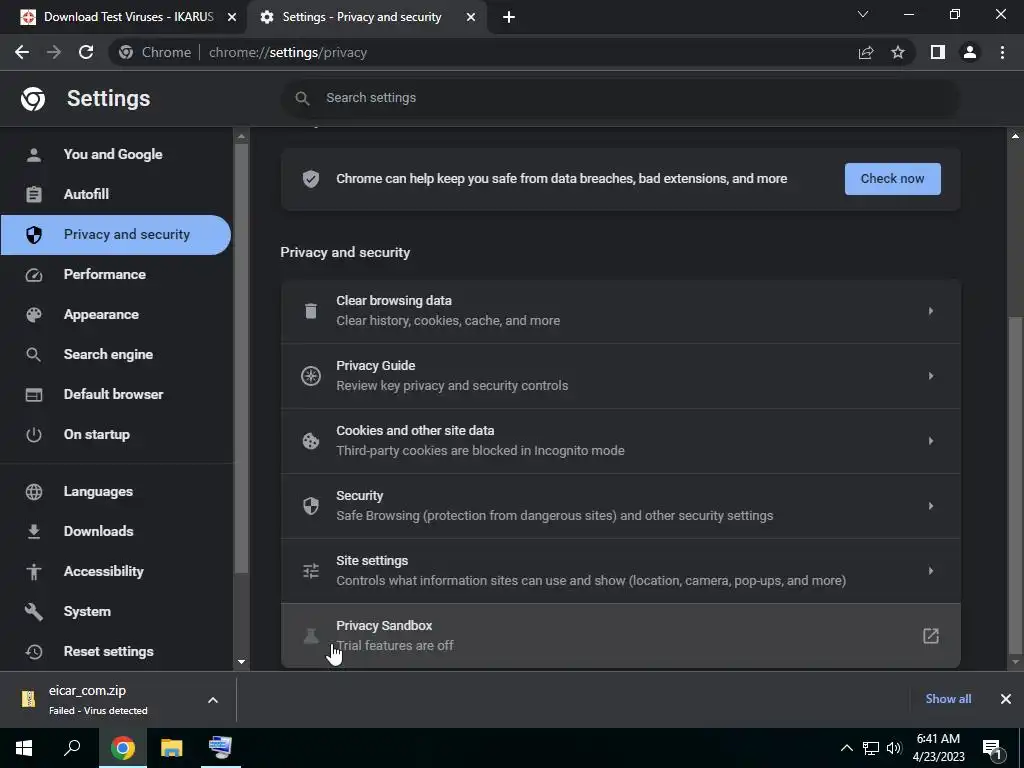
Task: Open Reset settings section
Action: click(116, 651)
